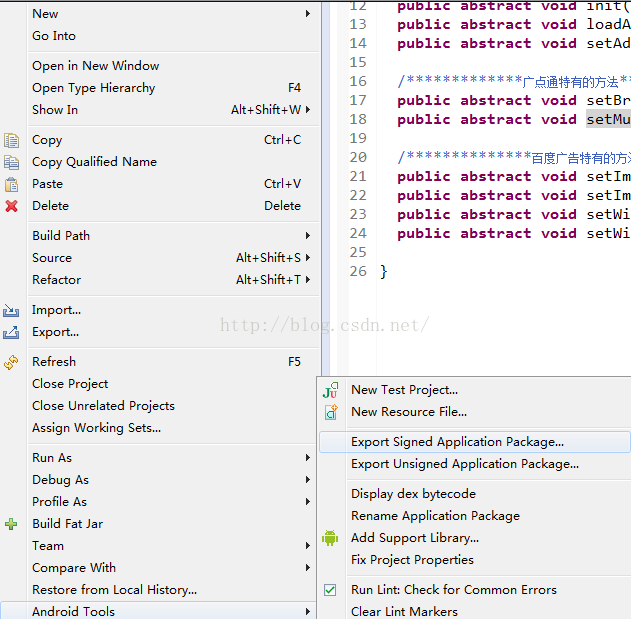This screenshot has width=631, height=619.
Task: Click the Import icon
Action: 12,310
